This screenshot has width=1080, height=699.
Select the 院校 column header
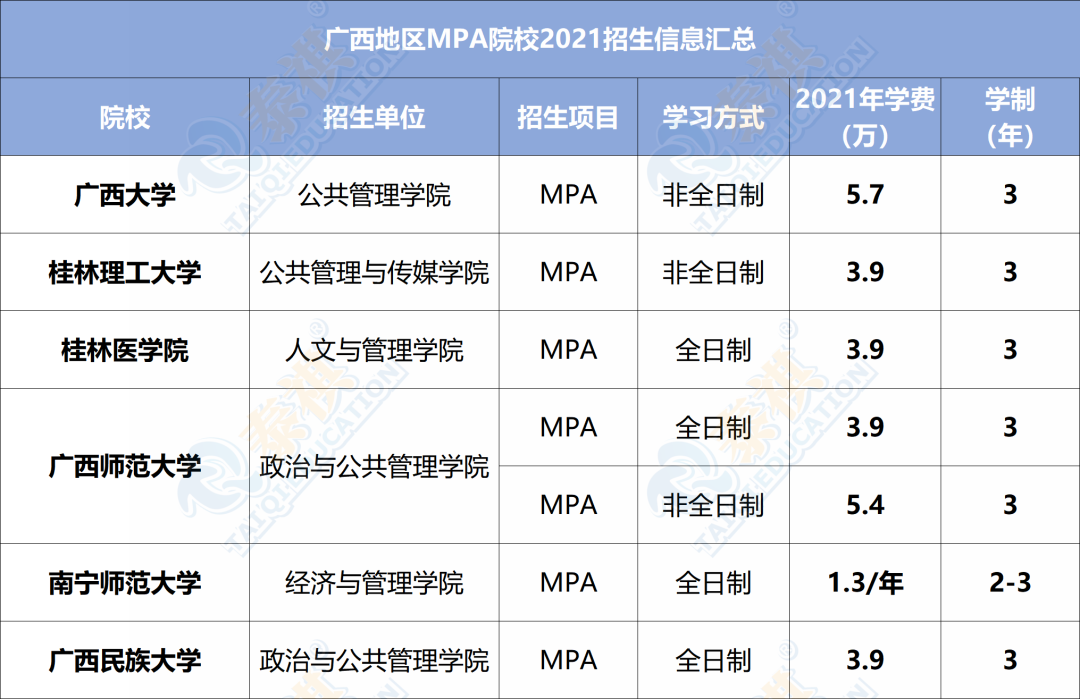click(x=125, y=118)
